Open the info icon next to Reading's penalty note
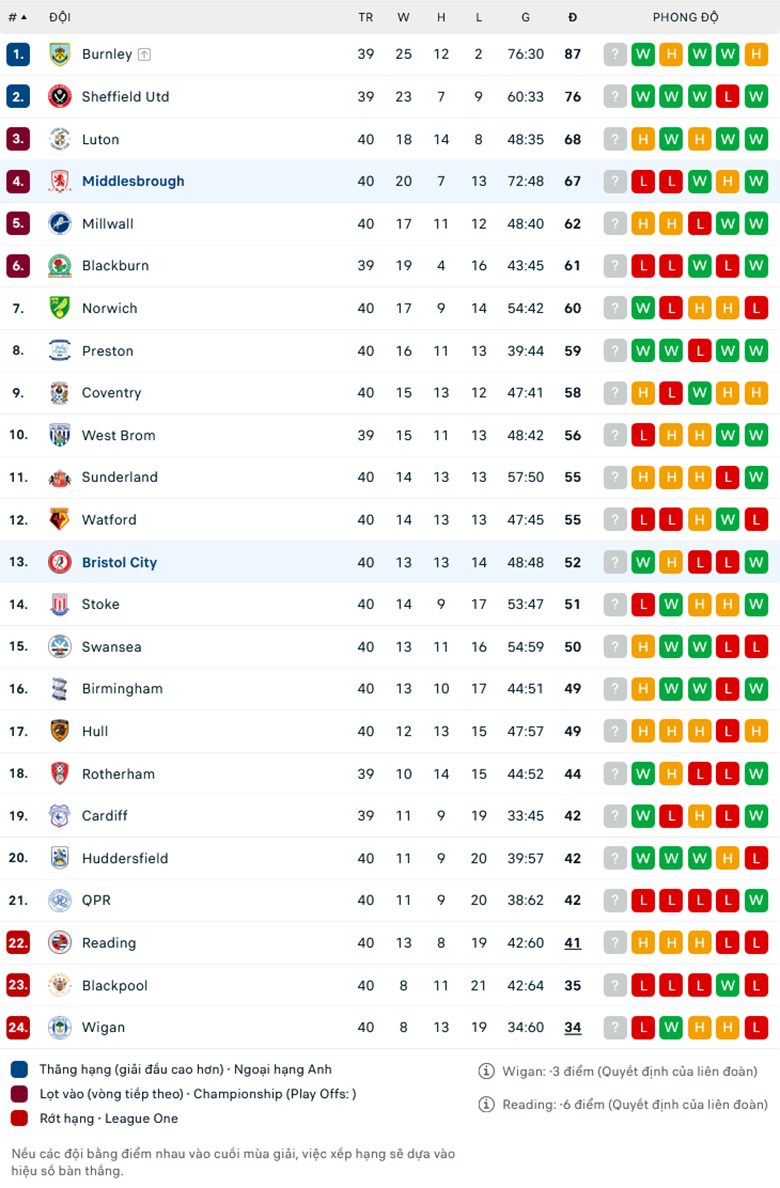 click(x=484, y=1104)
